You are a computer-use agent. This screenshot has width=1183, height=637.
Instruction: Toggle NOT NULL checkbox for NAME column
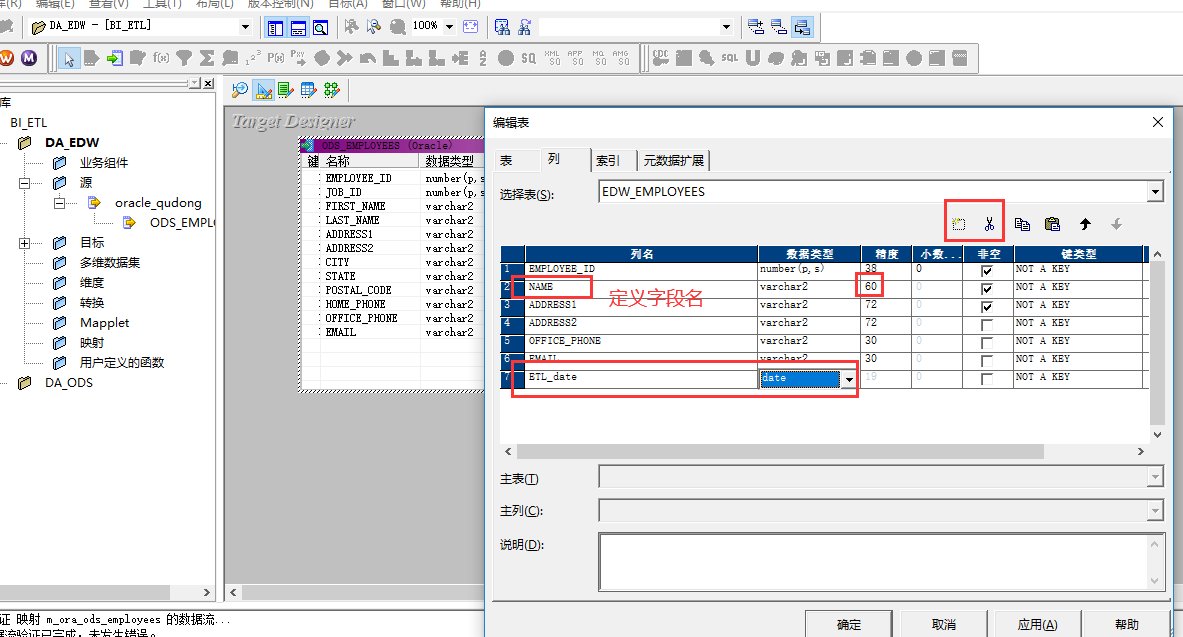(988, 286)
